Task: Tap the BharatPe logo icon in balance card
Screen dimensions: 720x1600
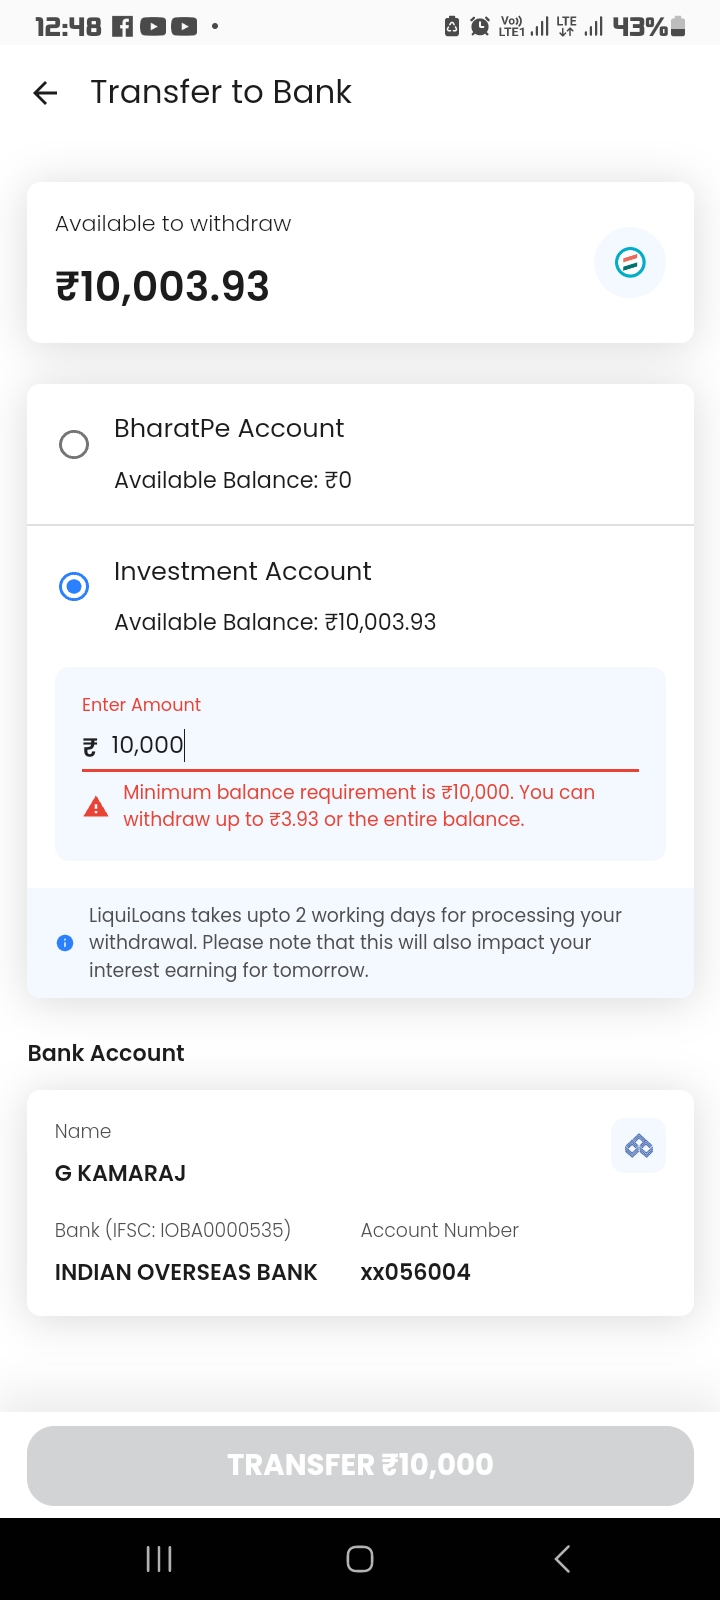Action: (630, 263)
